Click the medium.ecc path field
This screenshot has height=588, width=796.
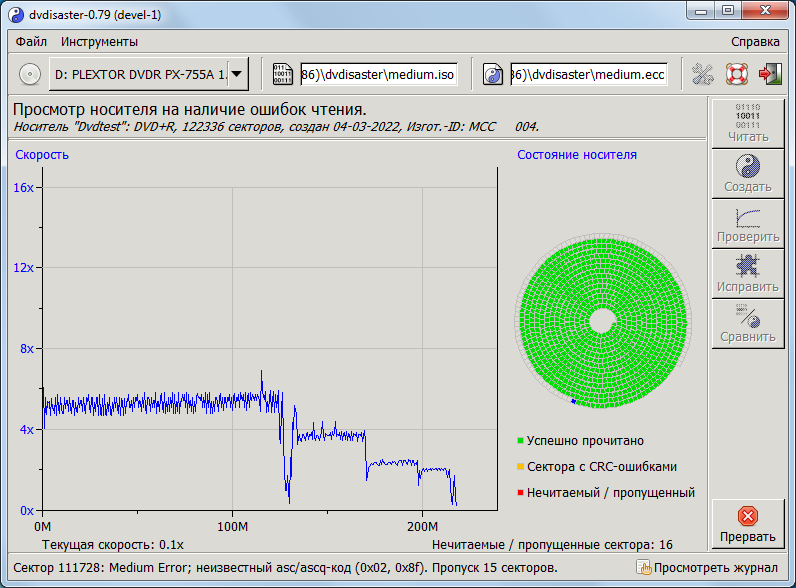588,74
